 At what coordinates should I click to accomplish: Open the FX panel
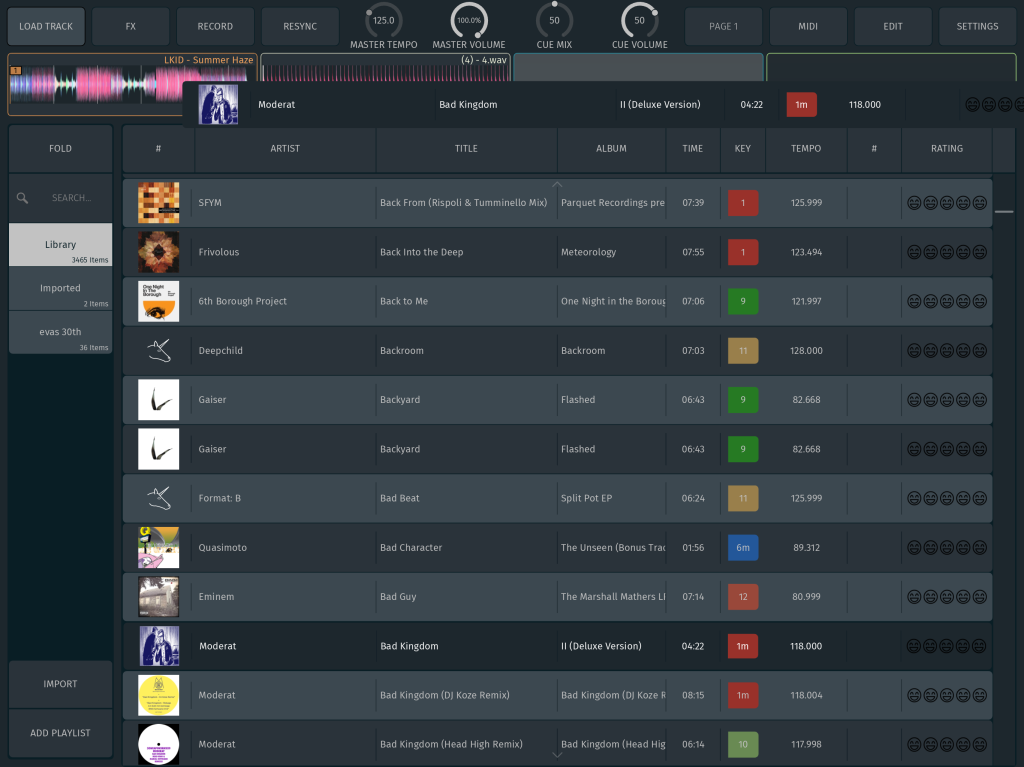131,27
